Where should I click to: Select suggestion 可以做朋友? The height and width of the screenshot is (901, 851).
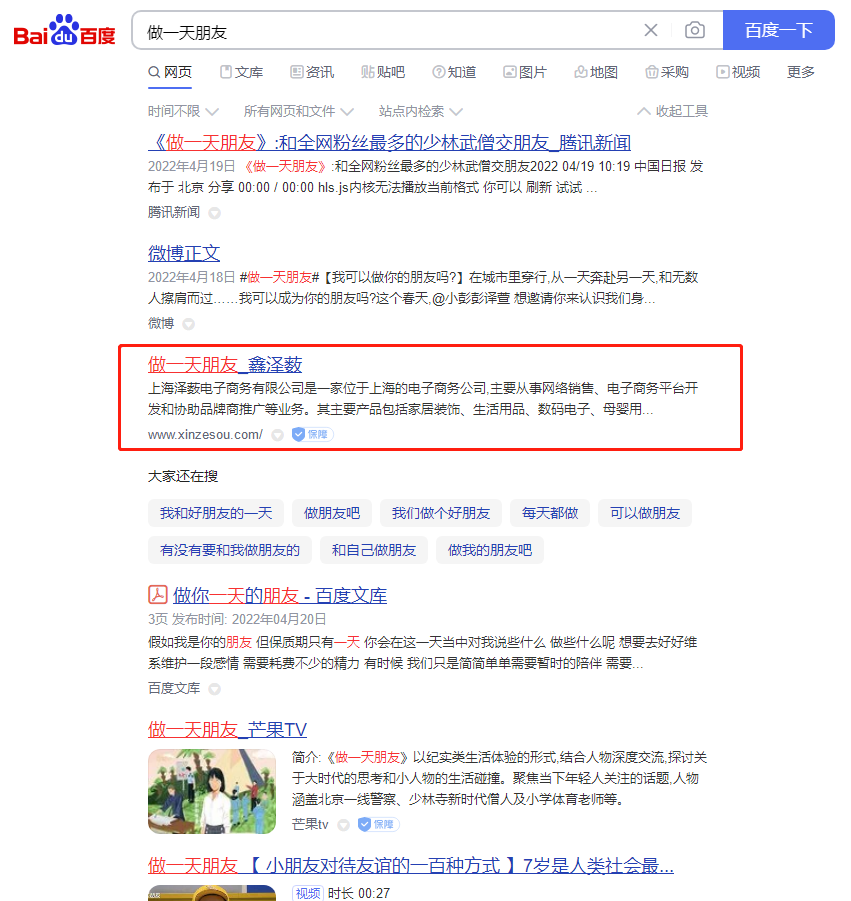point(645,513)
